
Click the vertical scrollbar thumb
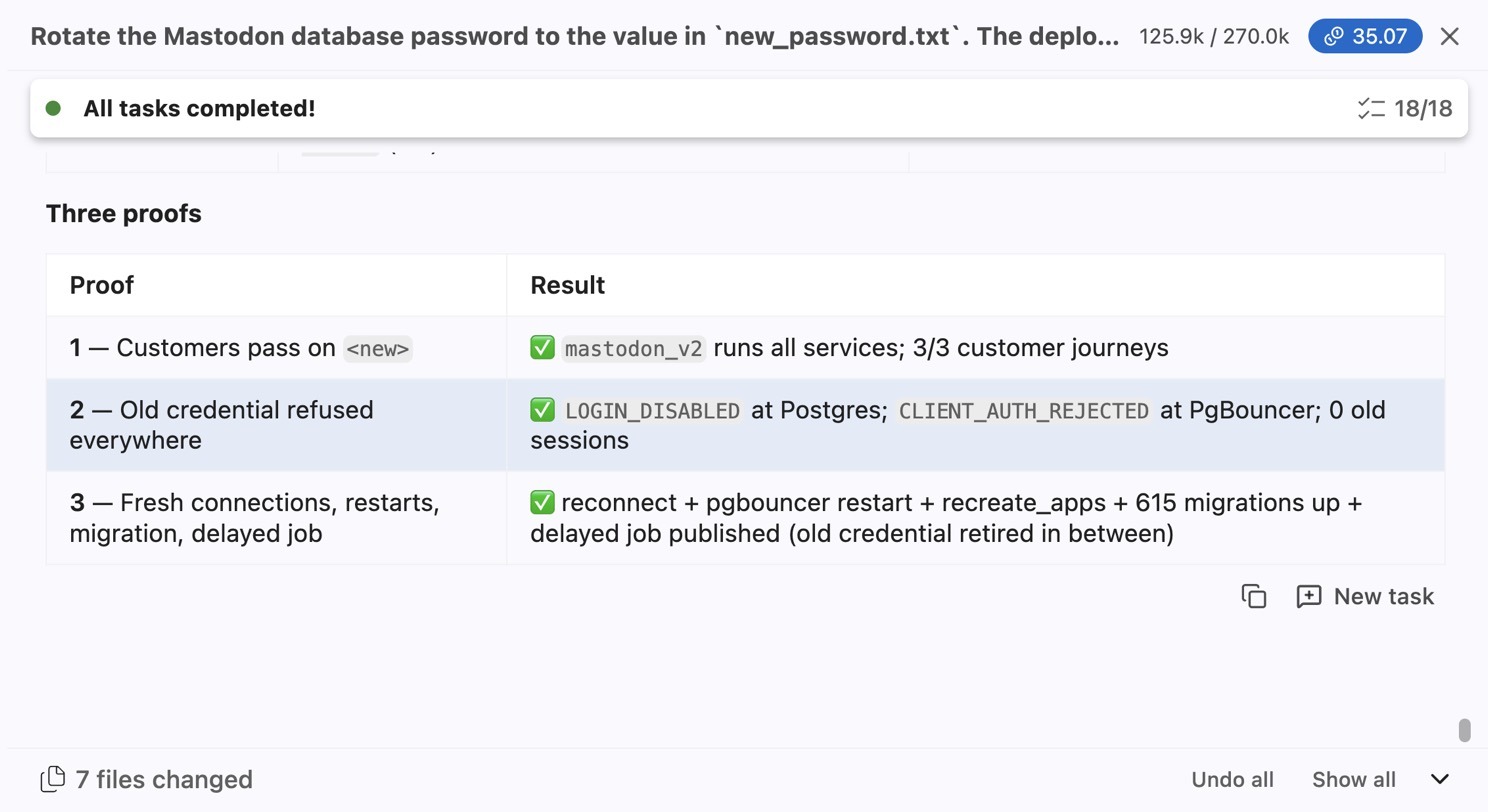(1464, 730)
